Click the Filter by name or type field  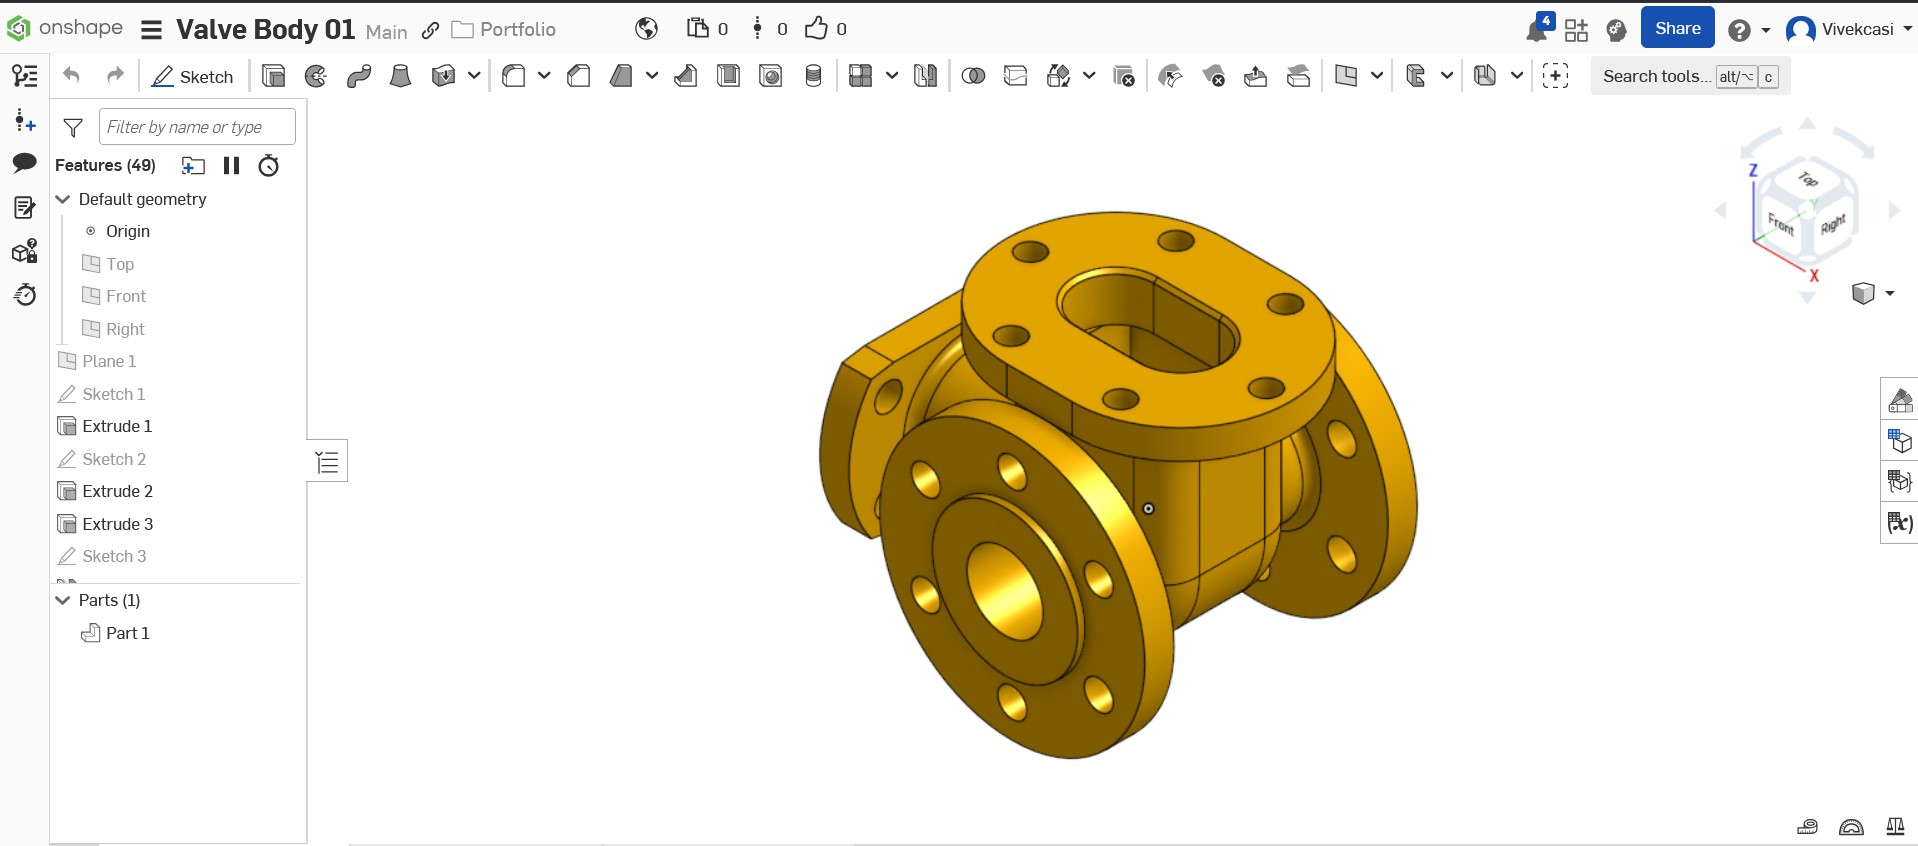coord(197,127)
